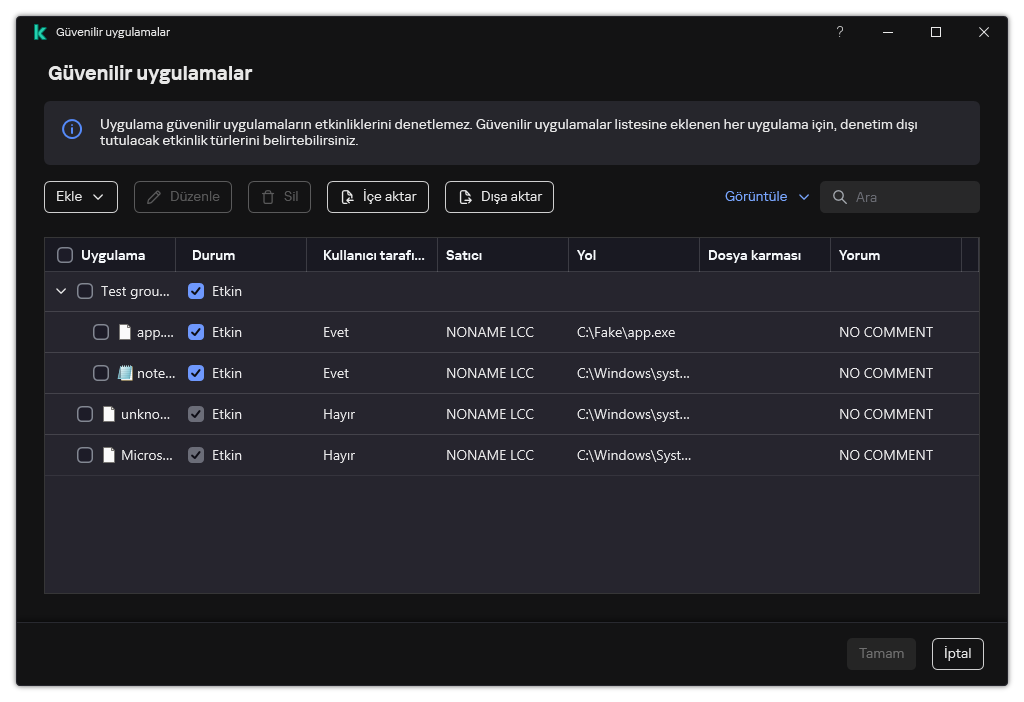Toggle Etkin status checkbox for Test group
The height and width of the screenshot is (702, 1024).
coord(196,291)
